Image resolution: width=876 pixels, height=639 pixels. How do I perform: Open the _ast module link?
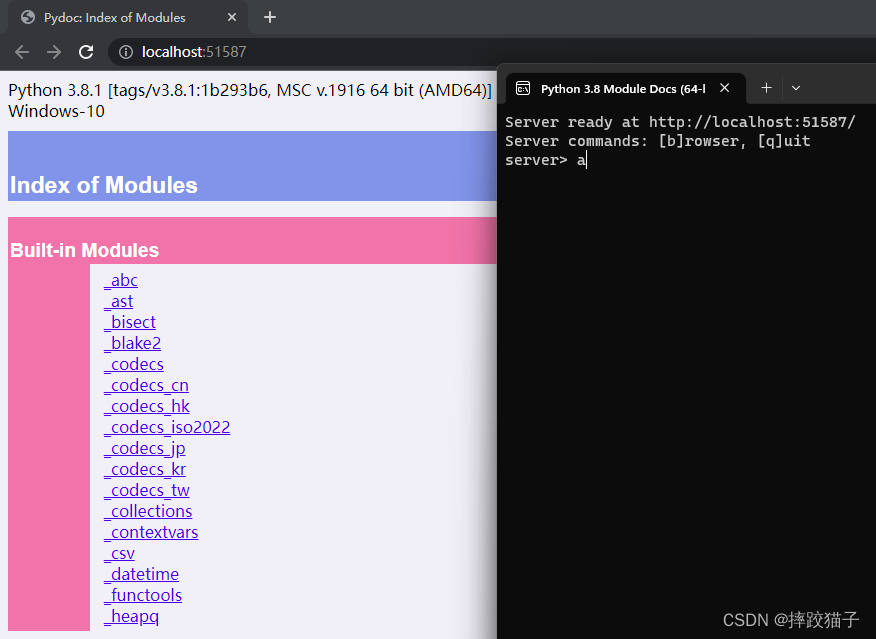click(x=118, y=302)
